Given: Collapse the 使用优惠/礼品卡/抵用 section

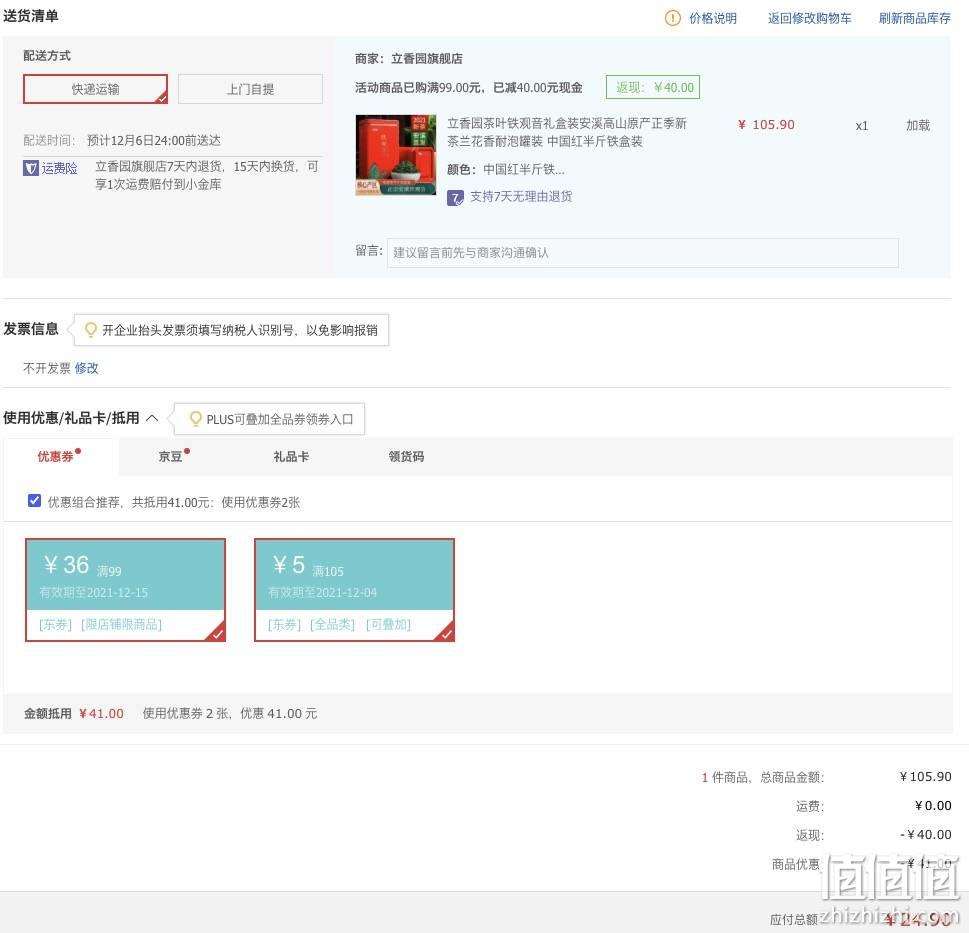Looking at the screenshot, I should 152,418.
